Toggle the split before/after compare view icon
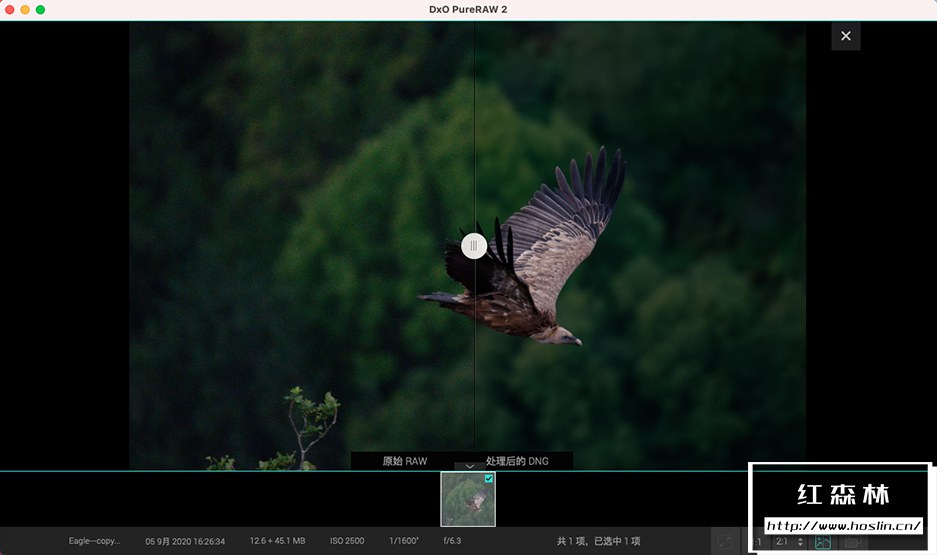The image size is (937, 555). 823,542
